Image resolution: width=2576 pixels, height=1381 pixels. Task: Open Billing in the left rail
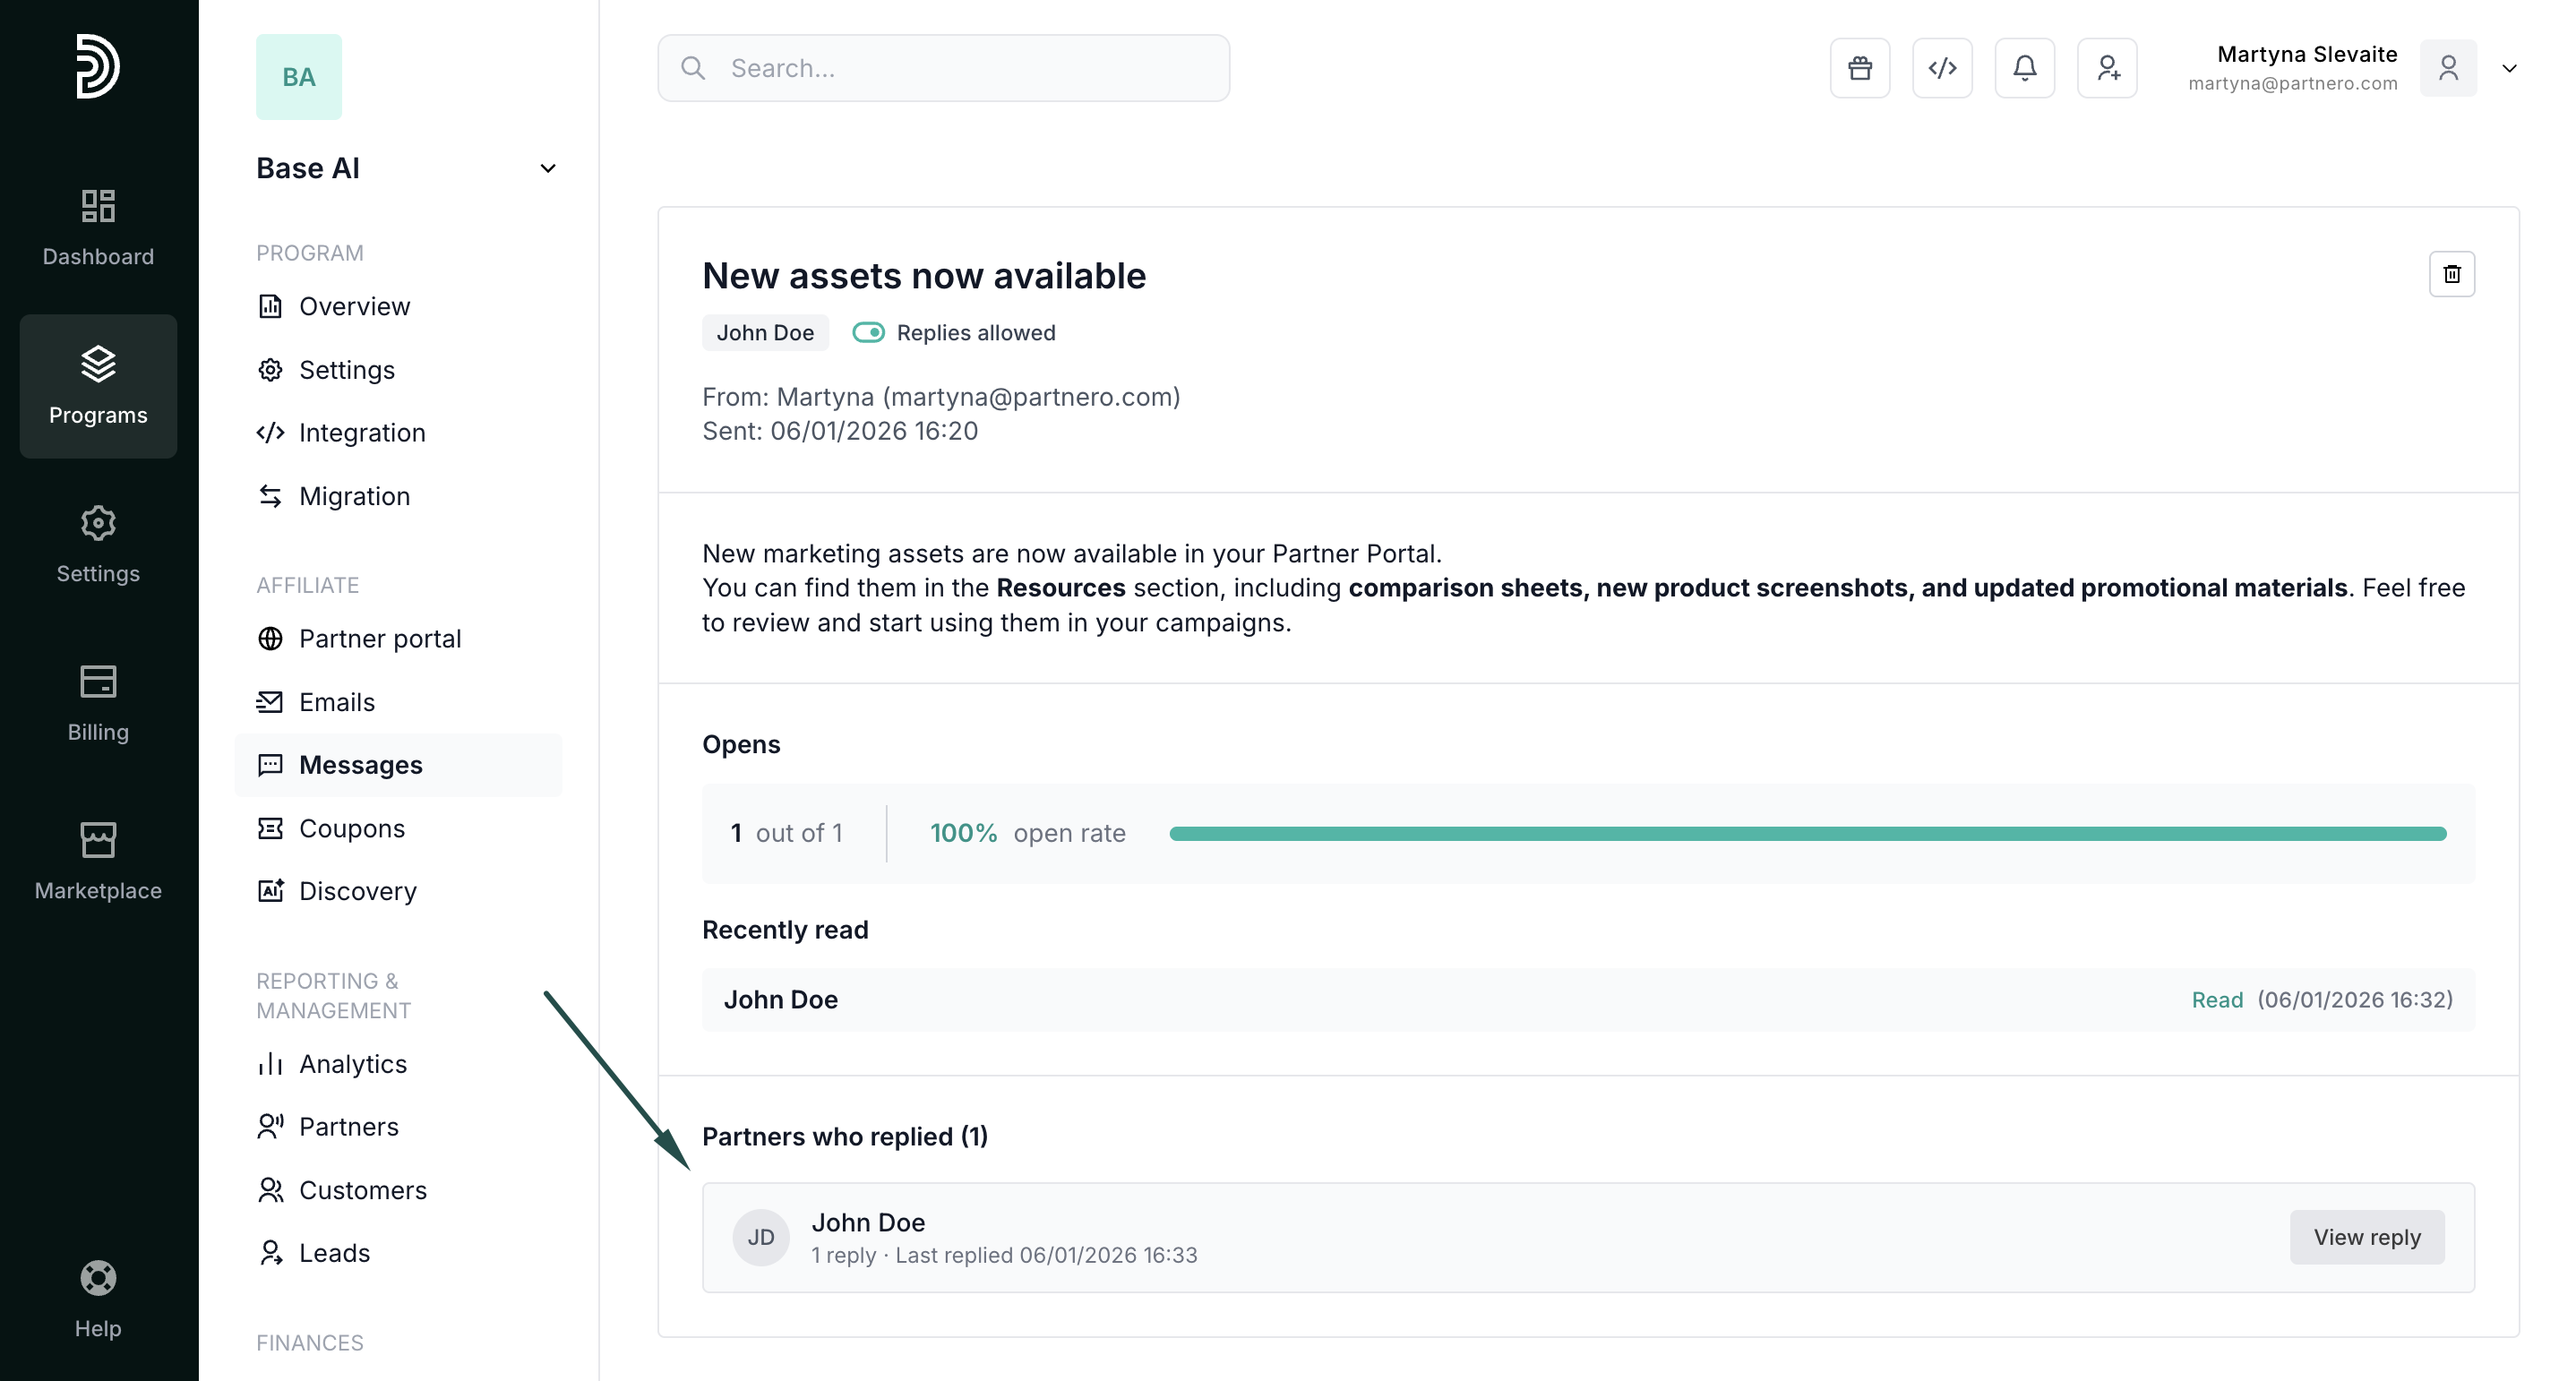(98, 703)
